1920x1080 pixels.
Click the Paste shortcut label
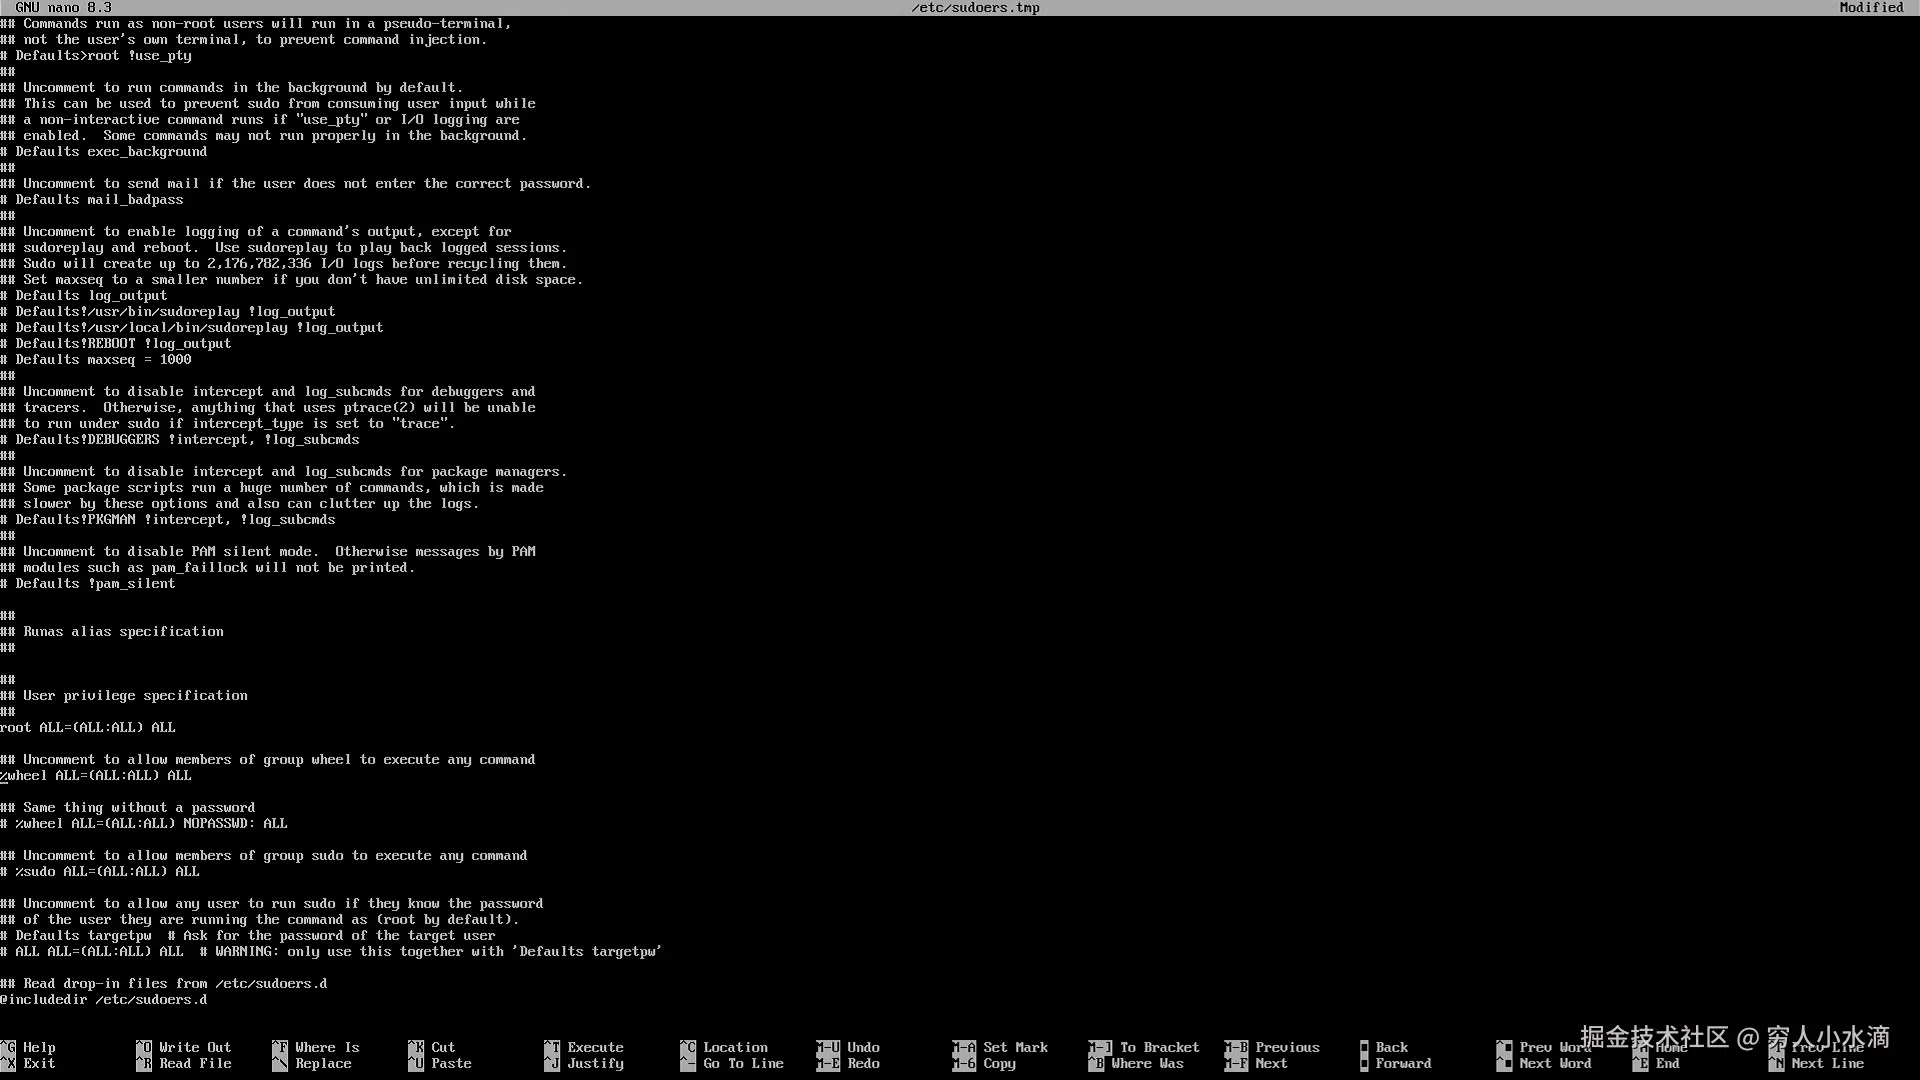(450, 1063)
